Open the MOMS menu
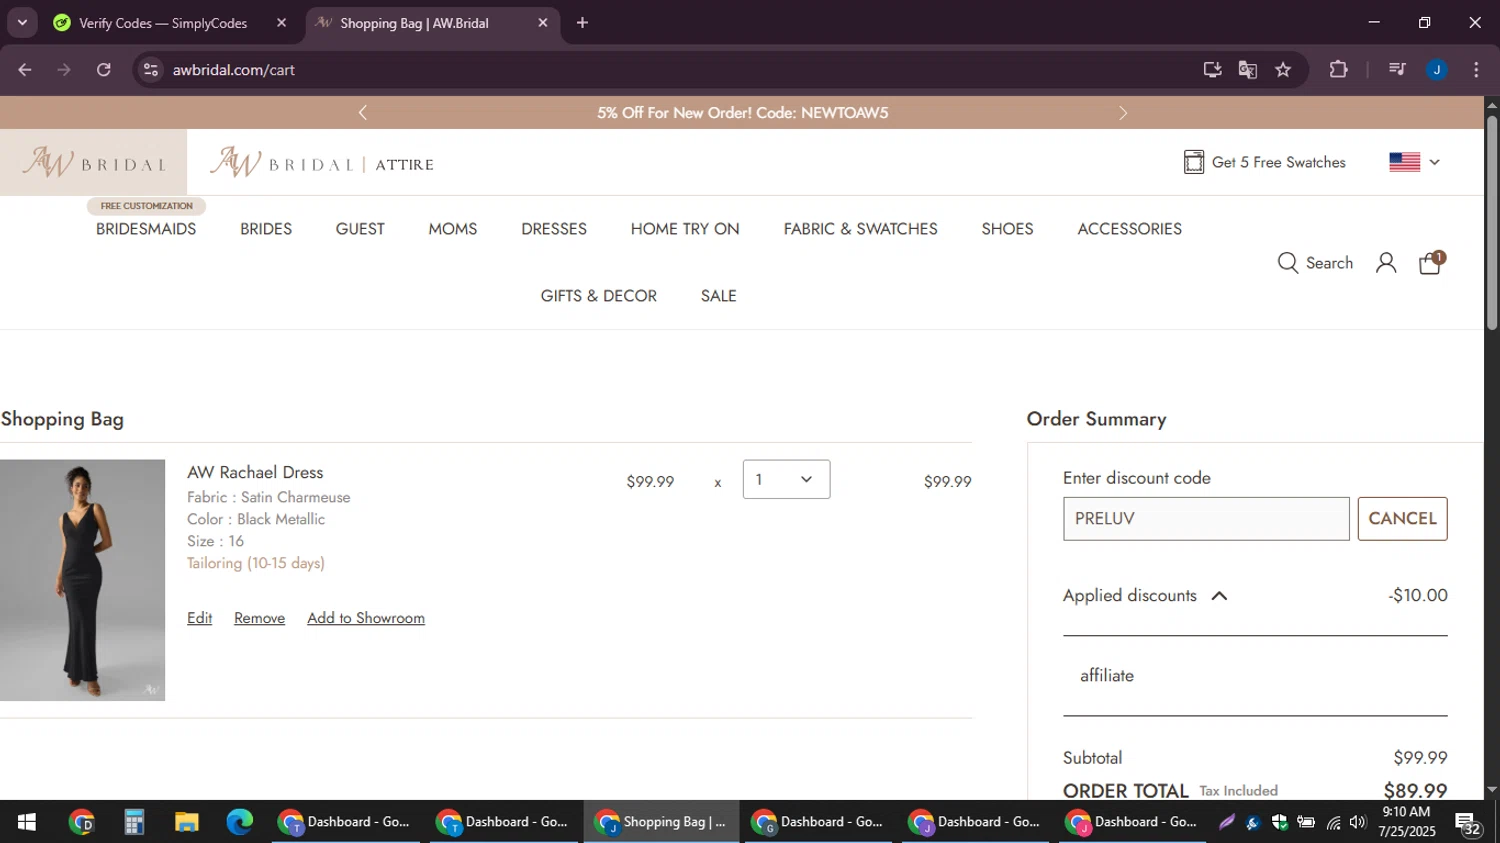Viewport: 1500px width, 843px height. [x=453, y=229]
